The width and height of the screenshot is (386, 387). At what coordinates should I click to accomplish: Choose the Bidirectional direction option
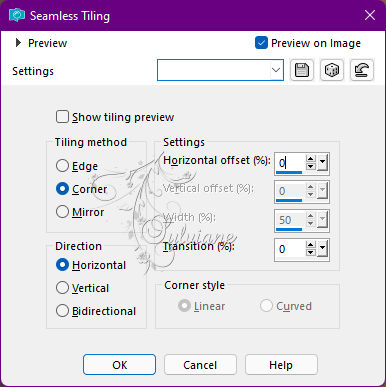point(62,311)
